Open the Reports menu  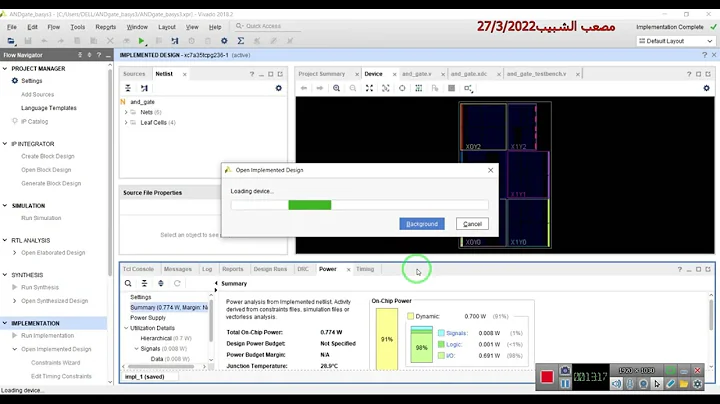(x=106, y=27)
